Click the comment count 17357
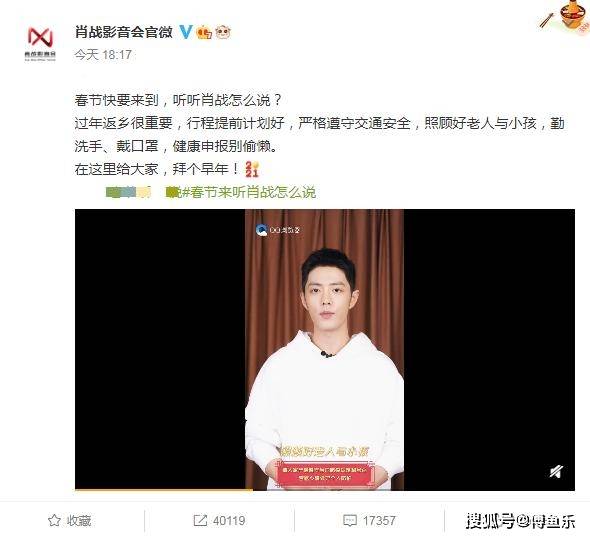Viewport: 590px width, 538px height. (379, 521)
